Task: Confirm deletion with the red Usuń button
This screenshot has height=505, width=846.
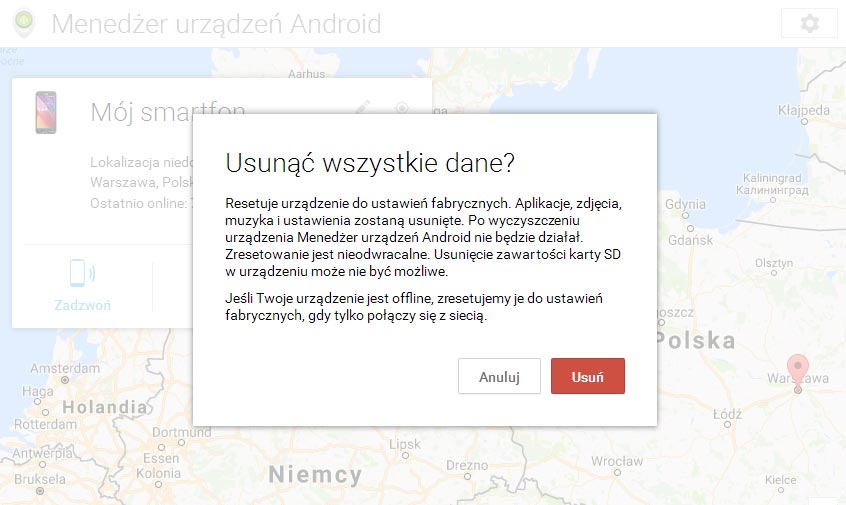Action: point(588,376)
